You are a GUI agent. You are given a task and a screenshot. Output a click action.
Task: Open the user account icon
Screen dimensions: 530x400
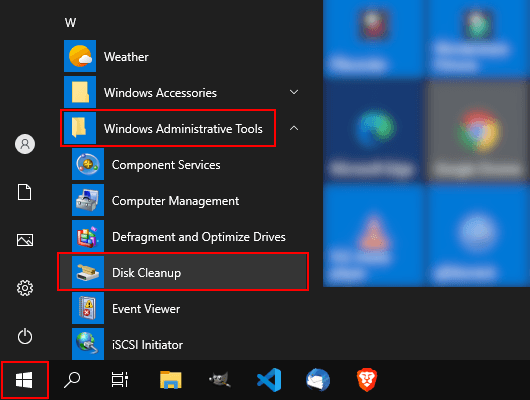coord(25,144)
